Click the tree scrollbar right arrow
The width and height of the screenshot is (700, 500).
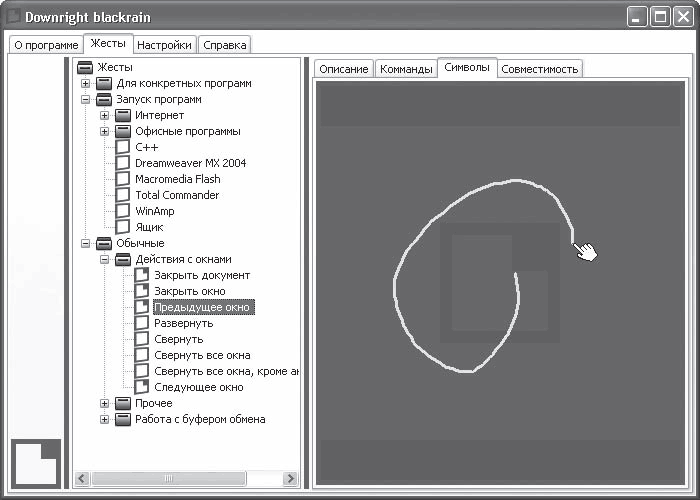pyautogui.click(x=290, y=479)
